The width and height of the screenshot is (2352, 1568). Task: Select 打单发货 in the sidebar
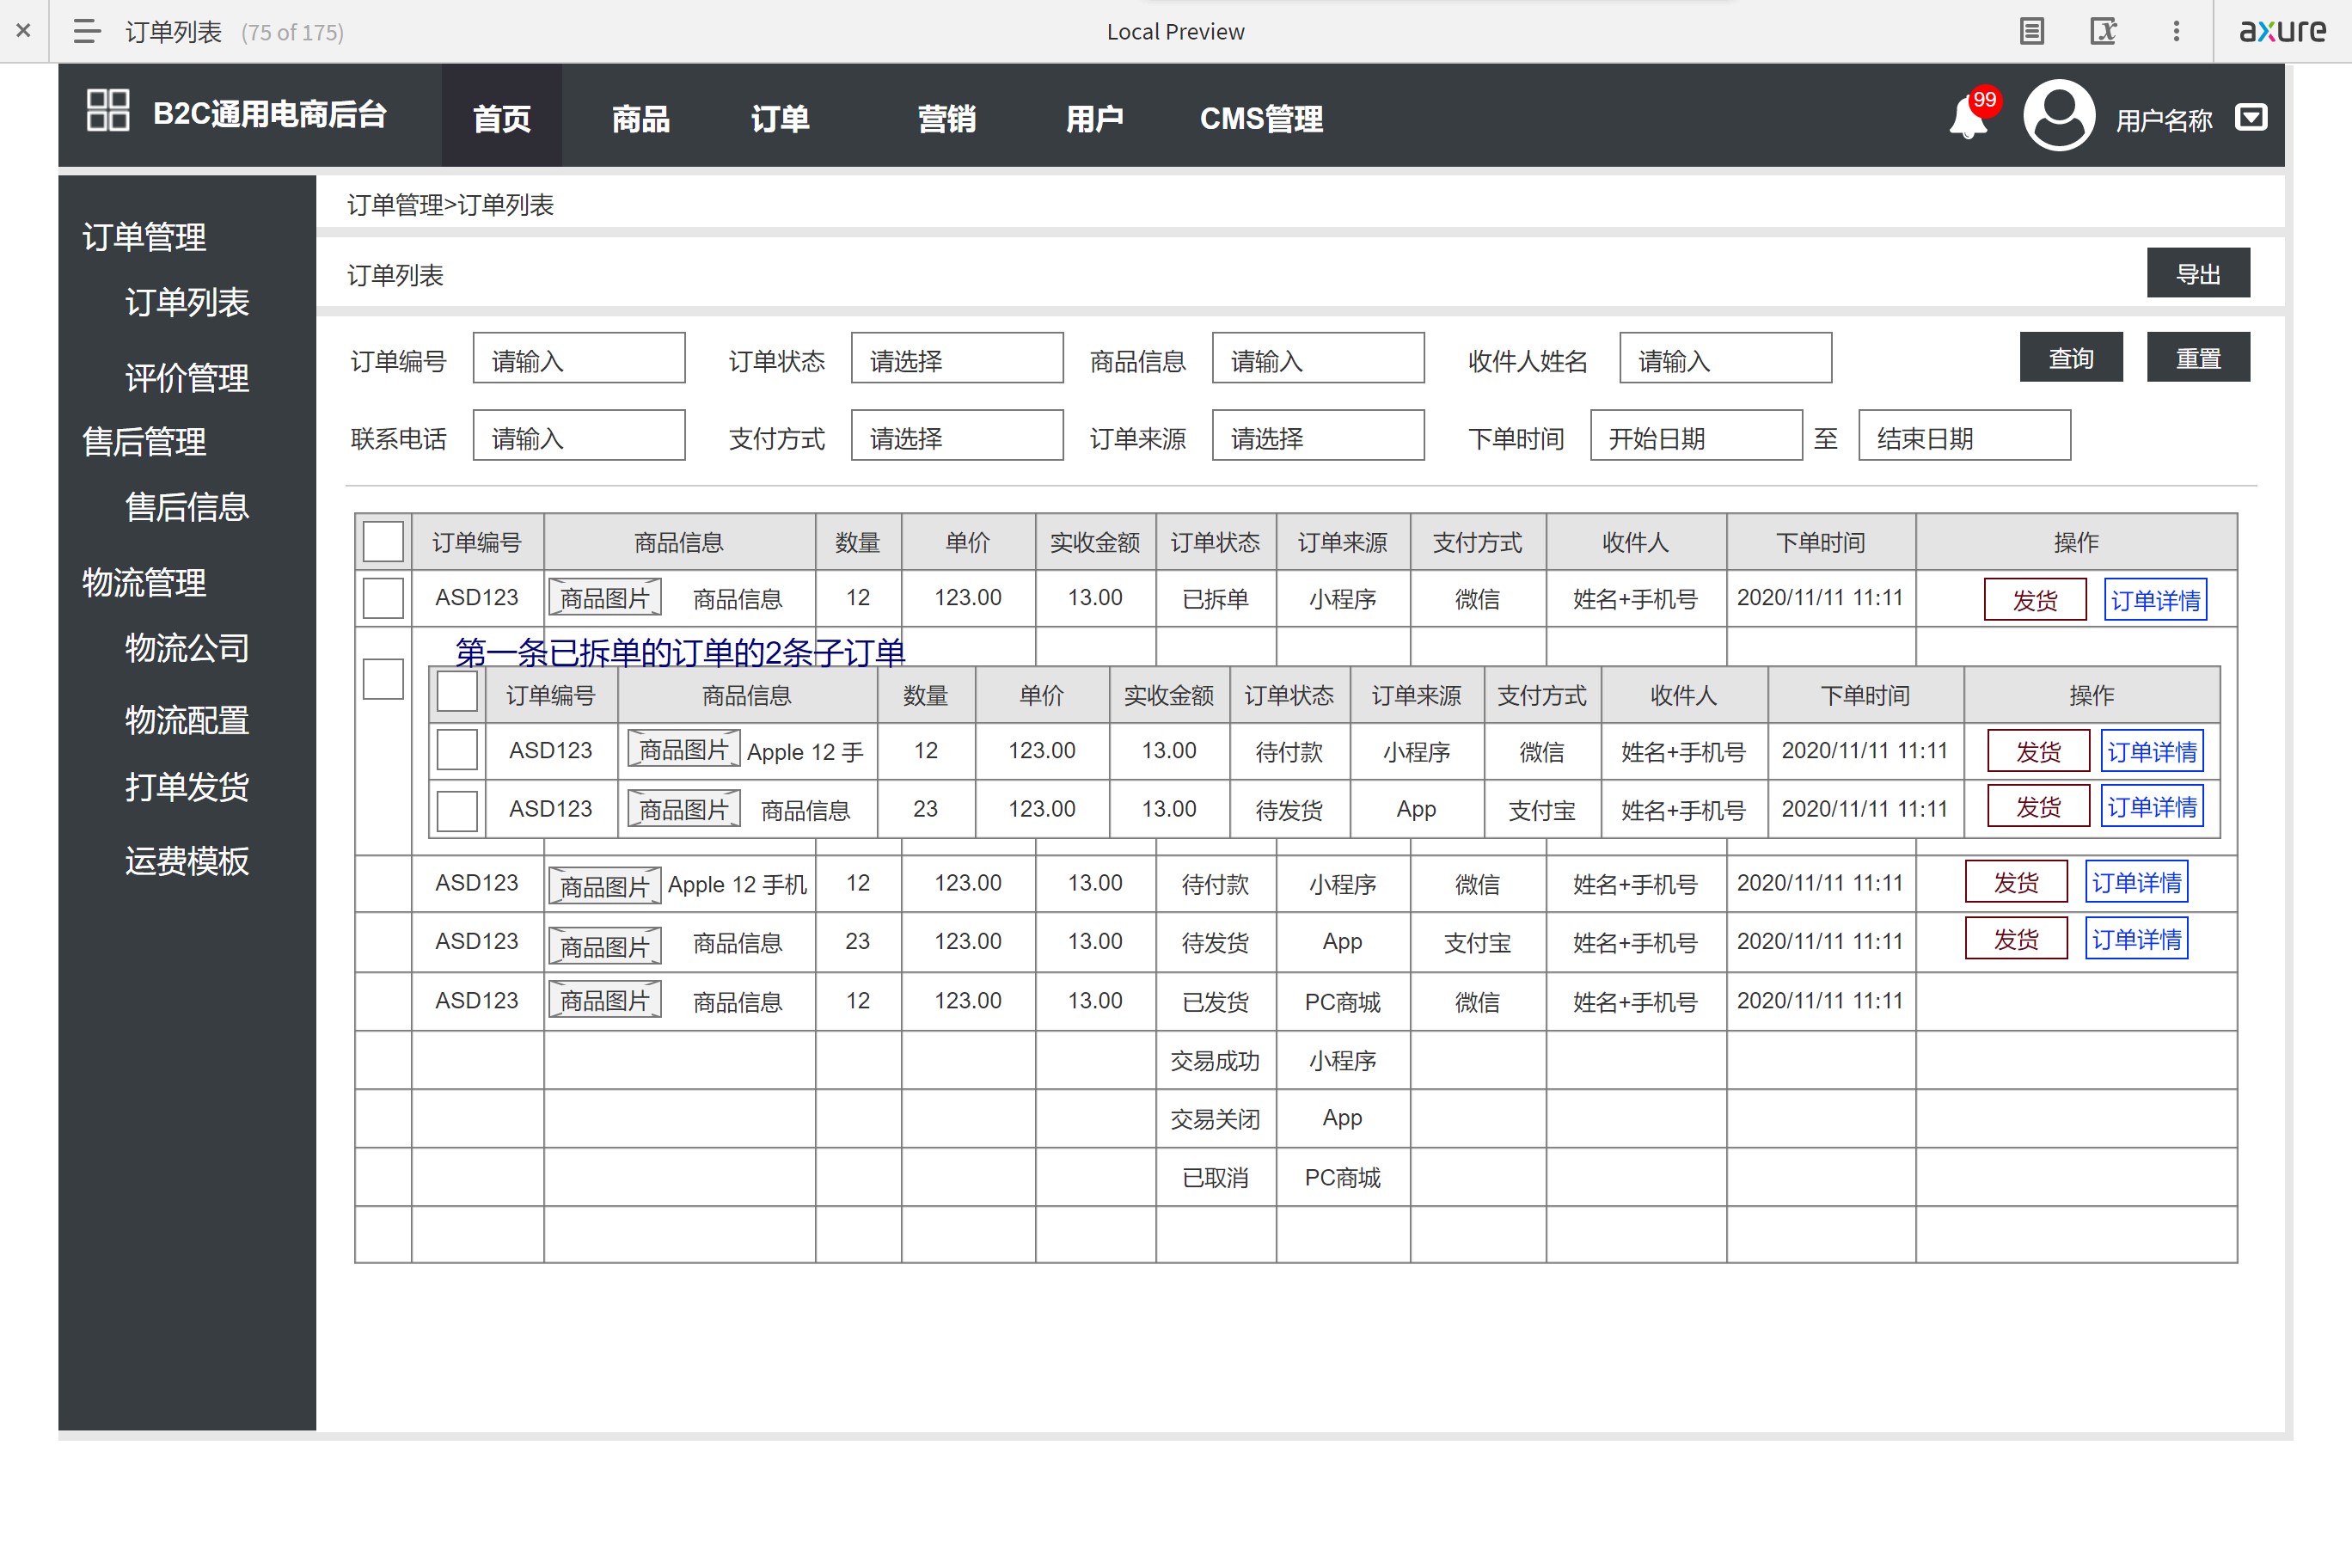[x=187, y=787]
